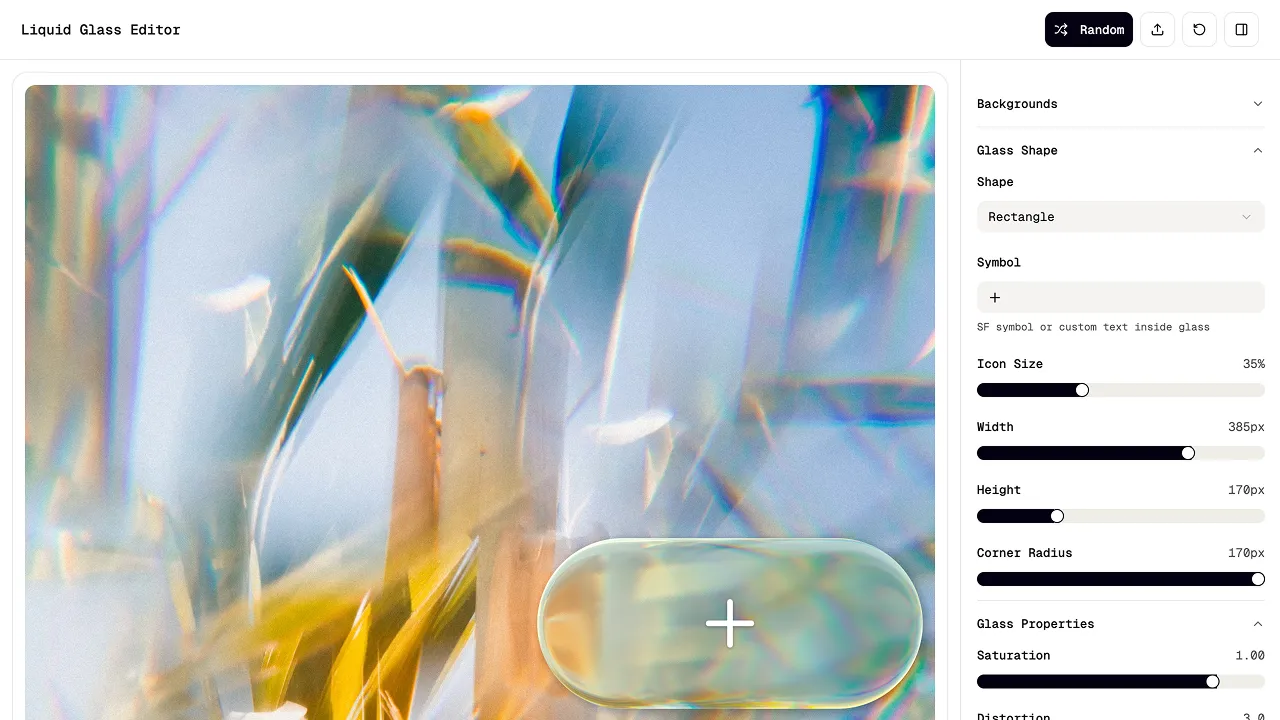
Task: Click the export upload icon
Action: [1157, 29]
